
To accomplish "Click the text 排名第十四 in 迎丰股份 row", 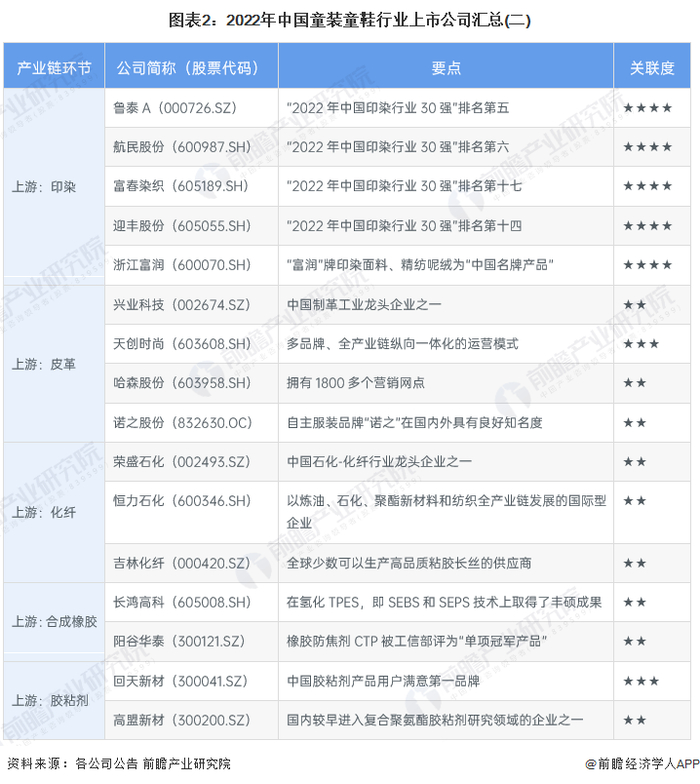I will [x=490, y=226].
